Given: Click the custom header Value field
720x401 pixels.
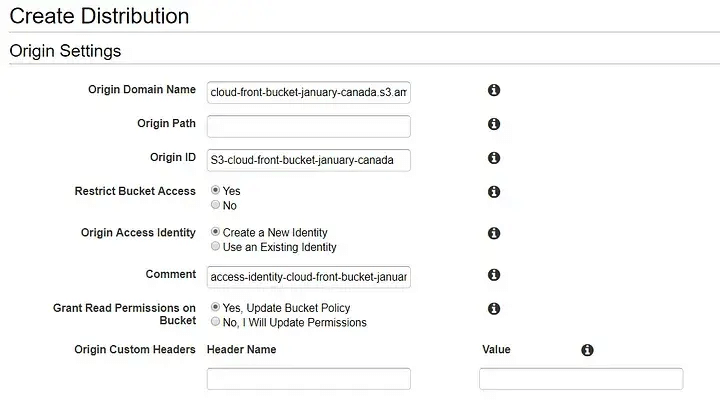Looking at the screenshot, I should tap(580, 379).
